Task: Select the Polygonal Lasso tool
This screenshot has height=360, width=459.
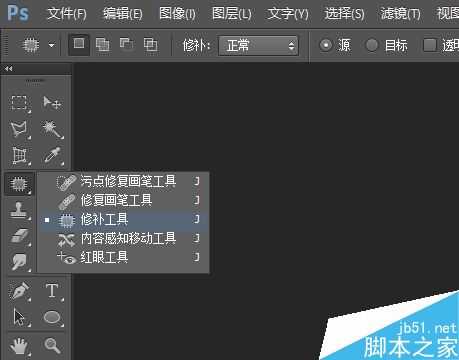Action: 19,130
